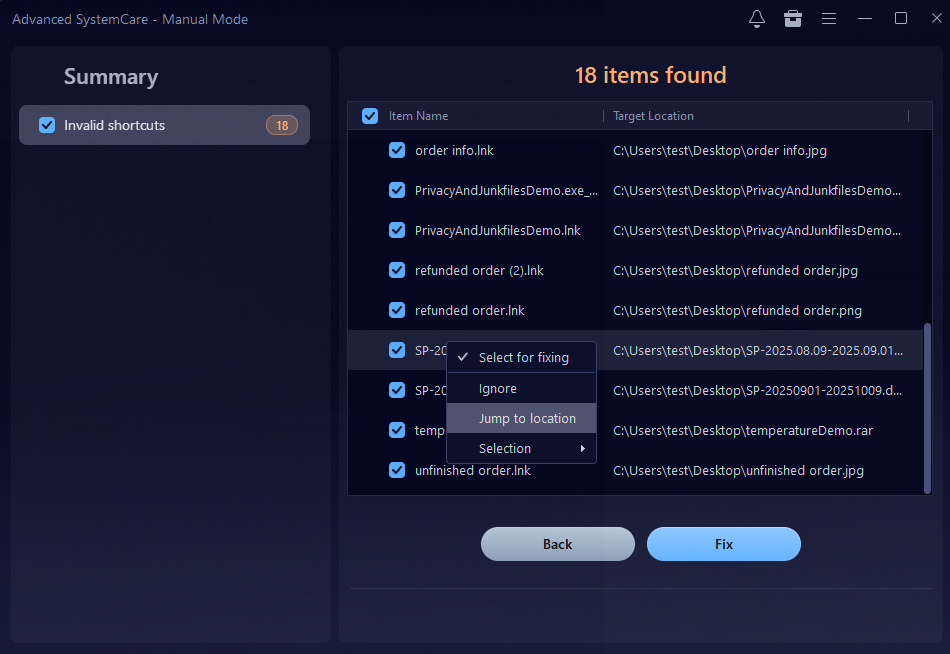Image resolution: width=950 pixels, height=654 pixels.
Task: Click the 18 count badge on Invalid shortcuts
Action: pos(282,125)
